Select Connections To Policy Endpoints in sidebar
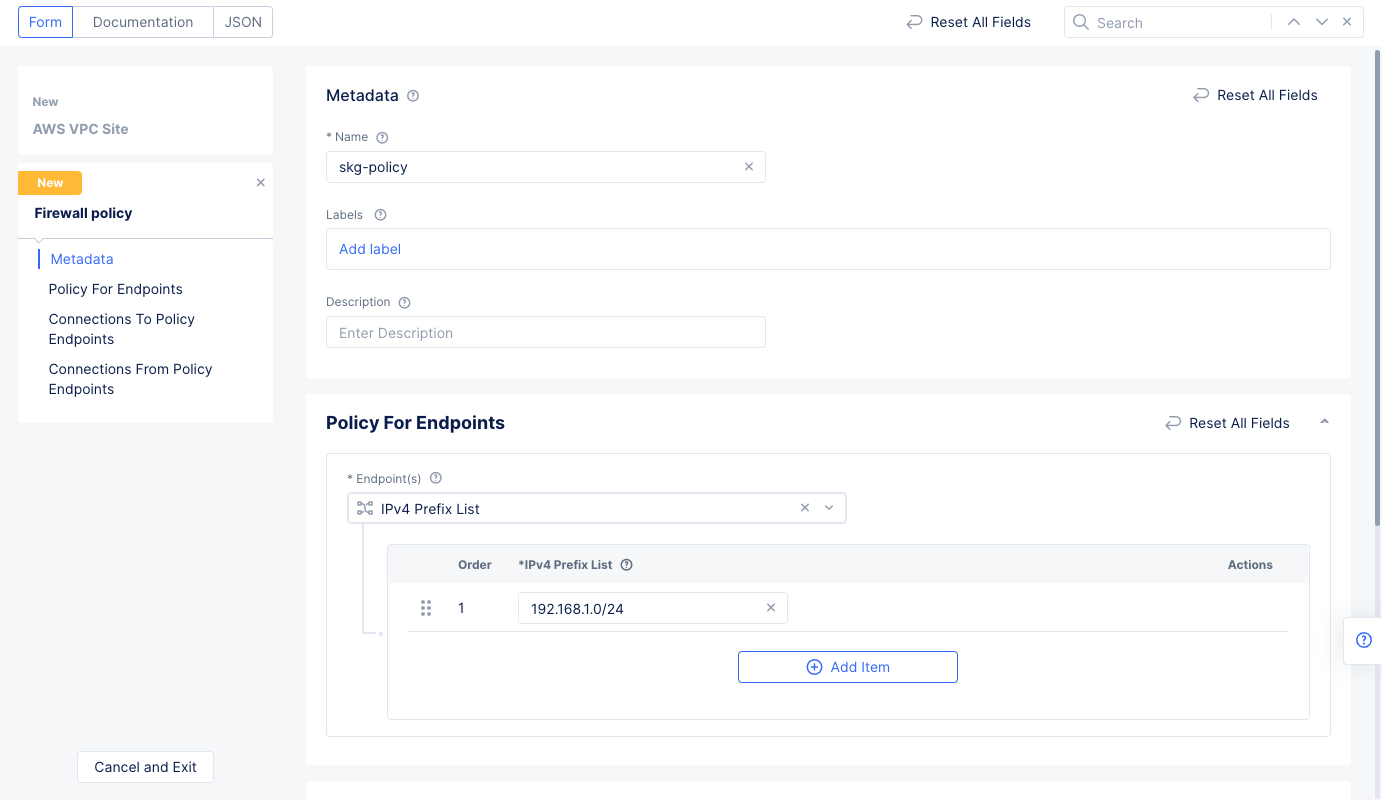 [x=121, y=329]
